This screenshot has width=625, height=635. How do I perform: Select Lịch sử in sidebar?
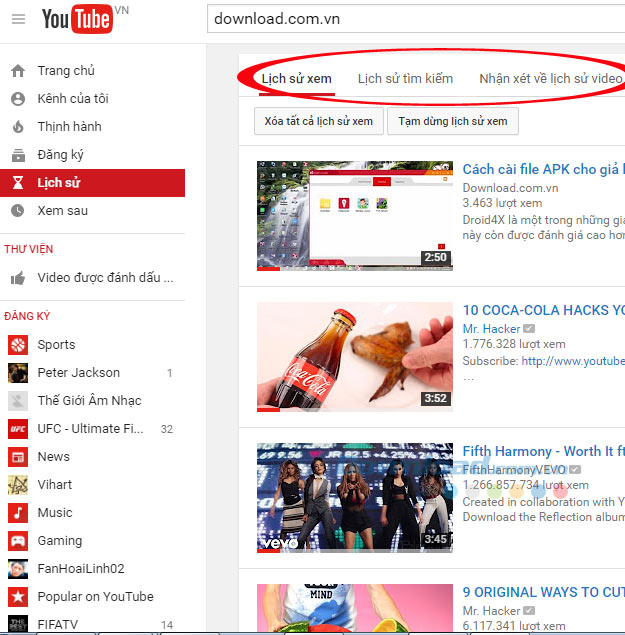92,183
